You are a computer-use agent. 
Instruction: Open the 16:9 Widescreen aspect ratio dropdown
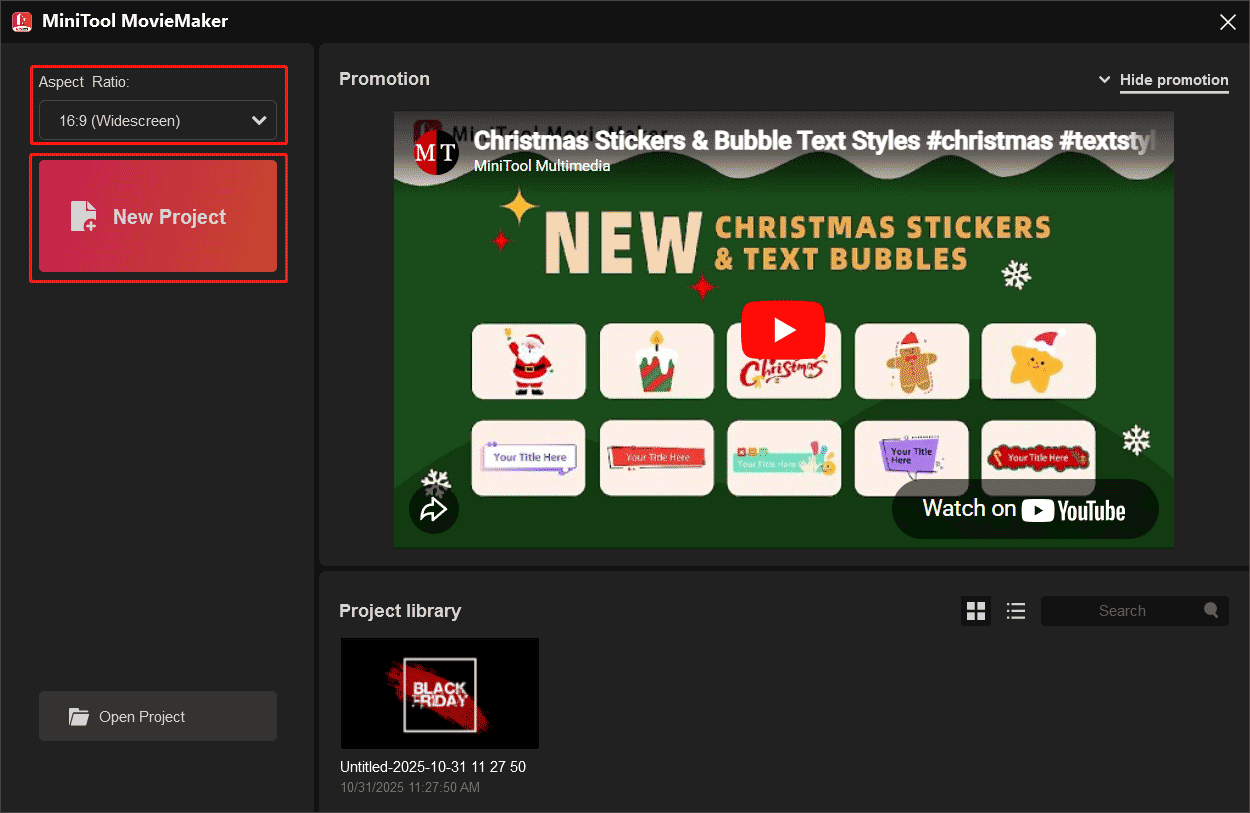pos(157,119)
